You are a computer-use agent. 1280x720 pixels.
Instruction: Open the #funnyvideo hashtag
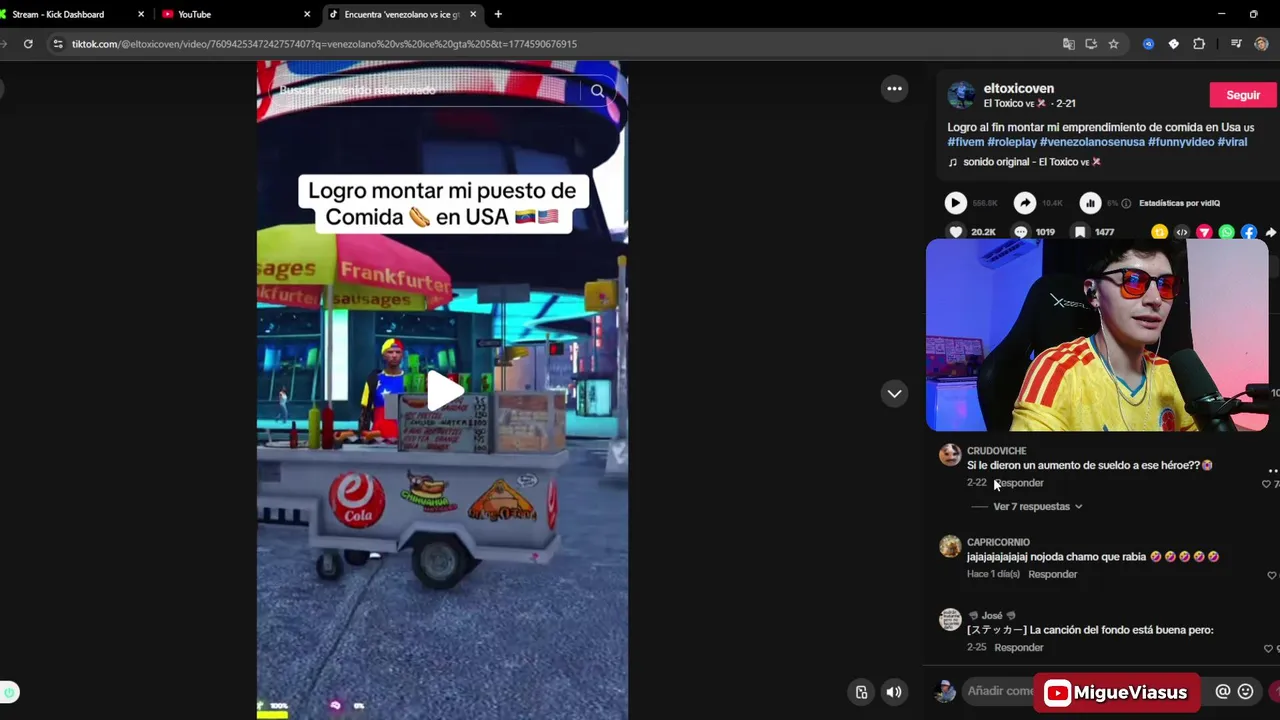pyautogui.click(x=1181, y=142)
